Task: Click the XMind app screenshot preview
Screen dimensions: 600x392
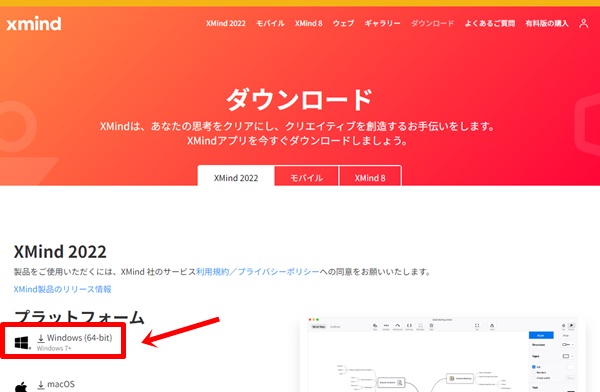Action: point(443,354)
